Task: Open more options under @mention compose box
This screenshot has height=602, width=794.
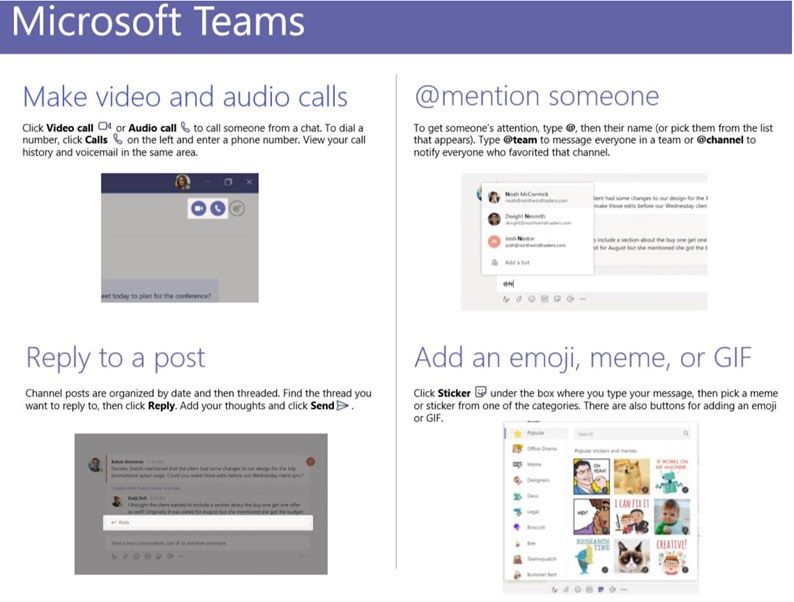Action: pos(583,299)
